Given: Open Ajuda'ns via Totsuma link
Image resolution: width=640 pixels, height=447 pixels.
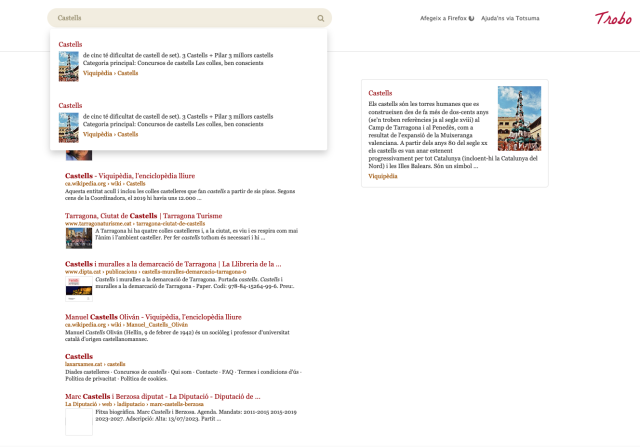Looking at the screenshot, I should click(510, 18).
